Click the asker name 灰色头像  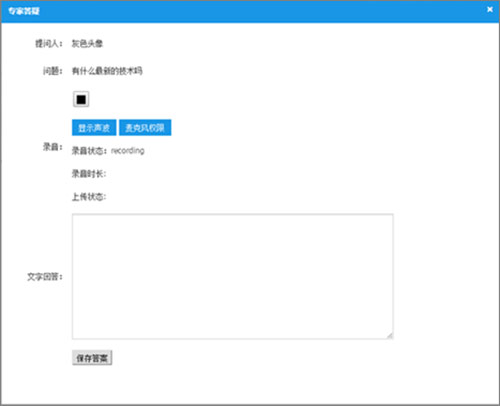click(x=87, y=44)
